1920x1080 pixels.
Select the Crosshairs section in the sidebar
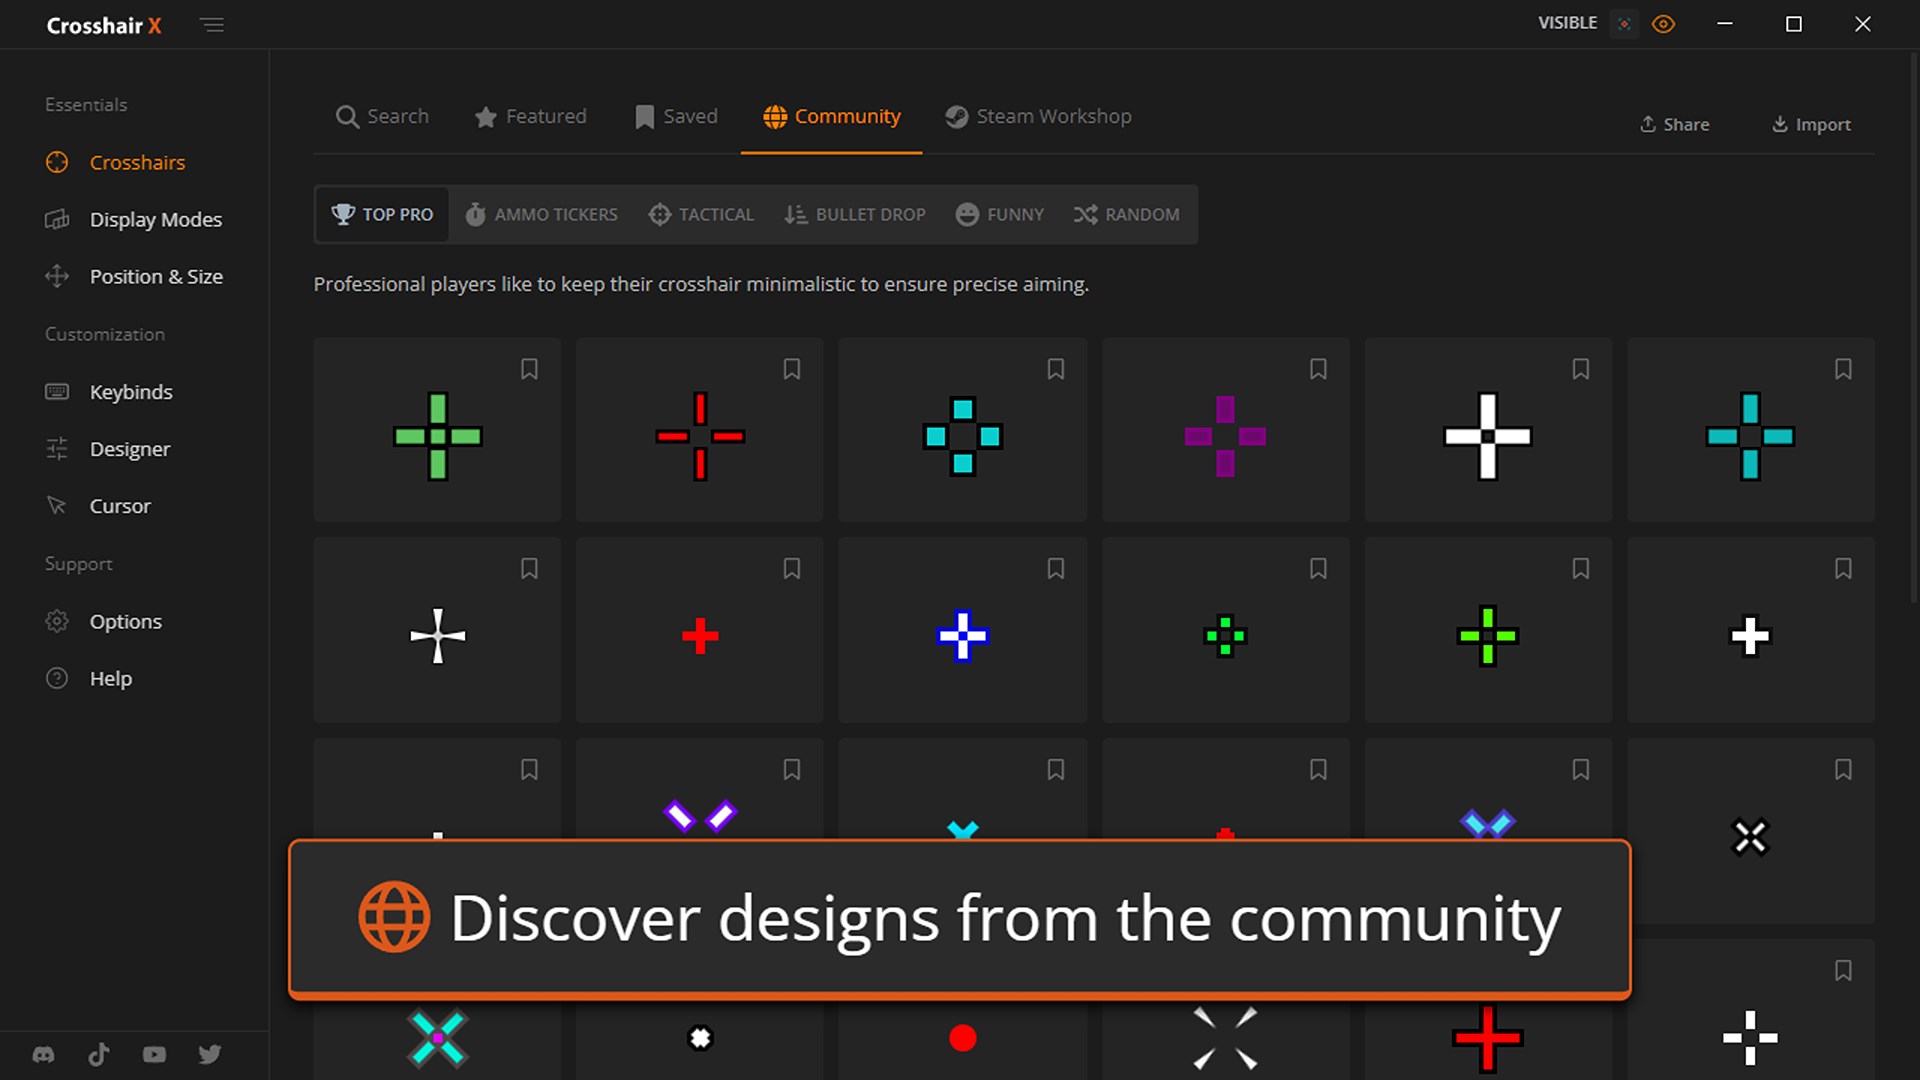pyautogui.click(x=137, y=162)
